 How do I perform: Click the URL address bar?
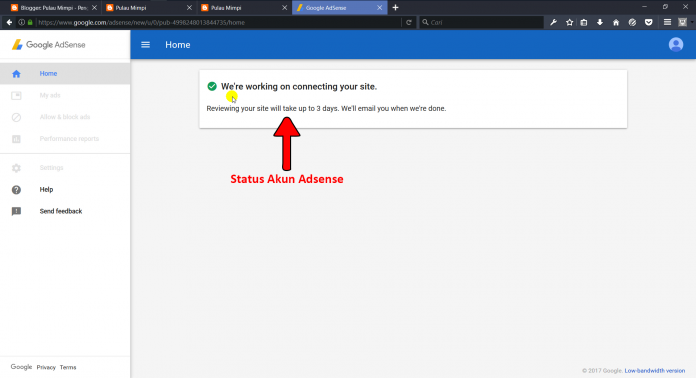pos(218,22)
